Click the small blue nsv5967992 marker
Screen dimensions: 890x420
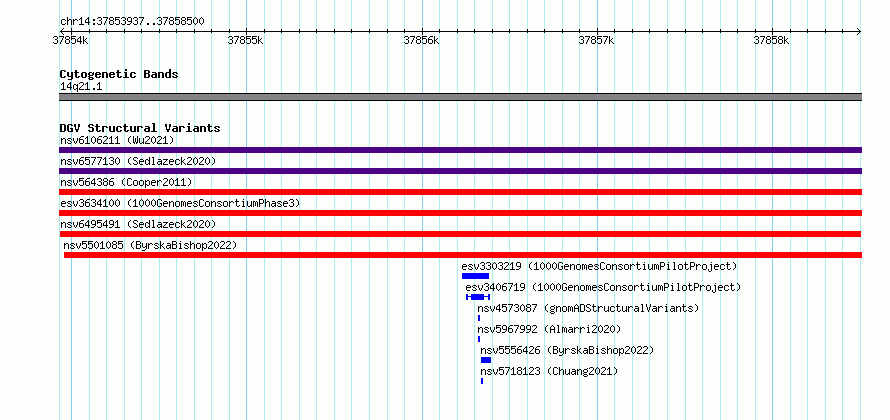(x=478, y=339)
